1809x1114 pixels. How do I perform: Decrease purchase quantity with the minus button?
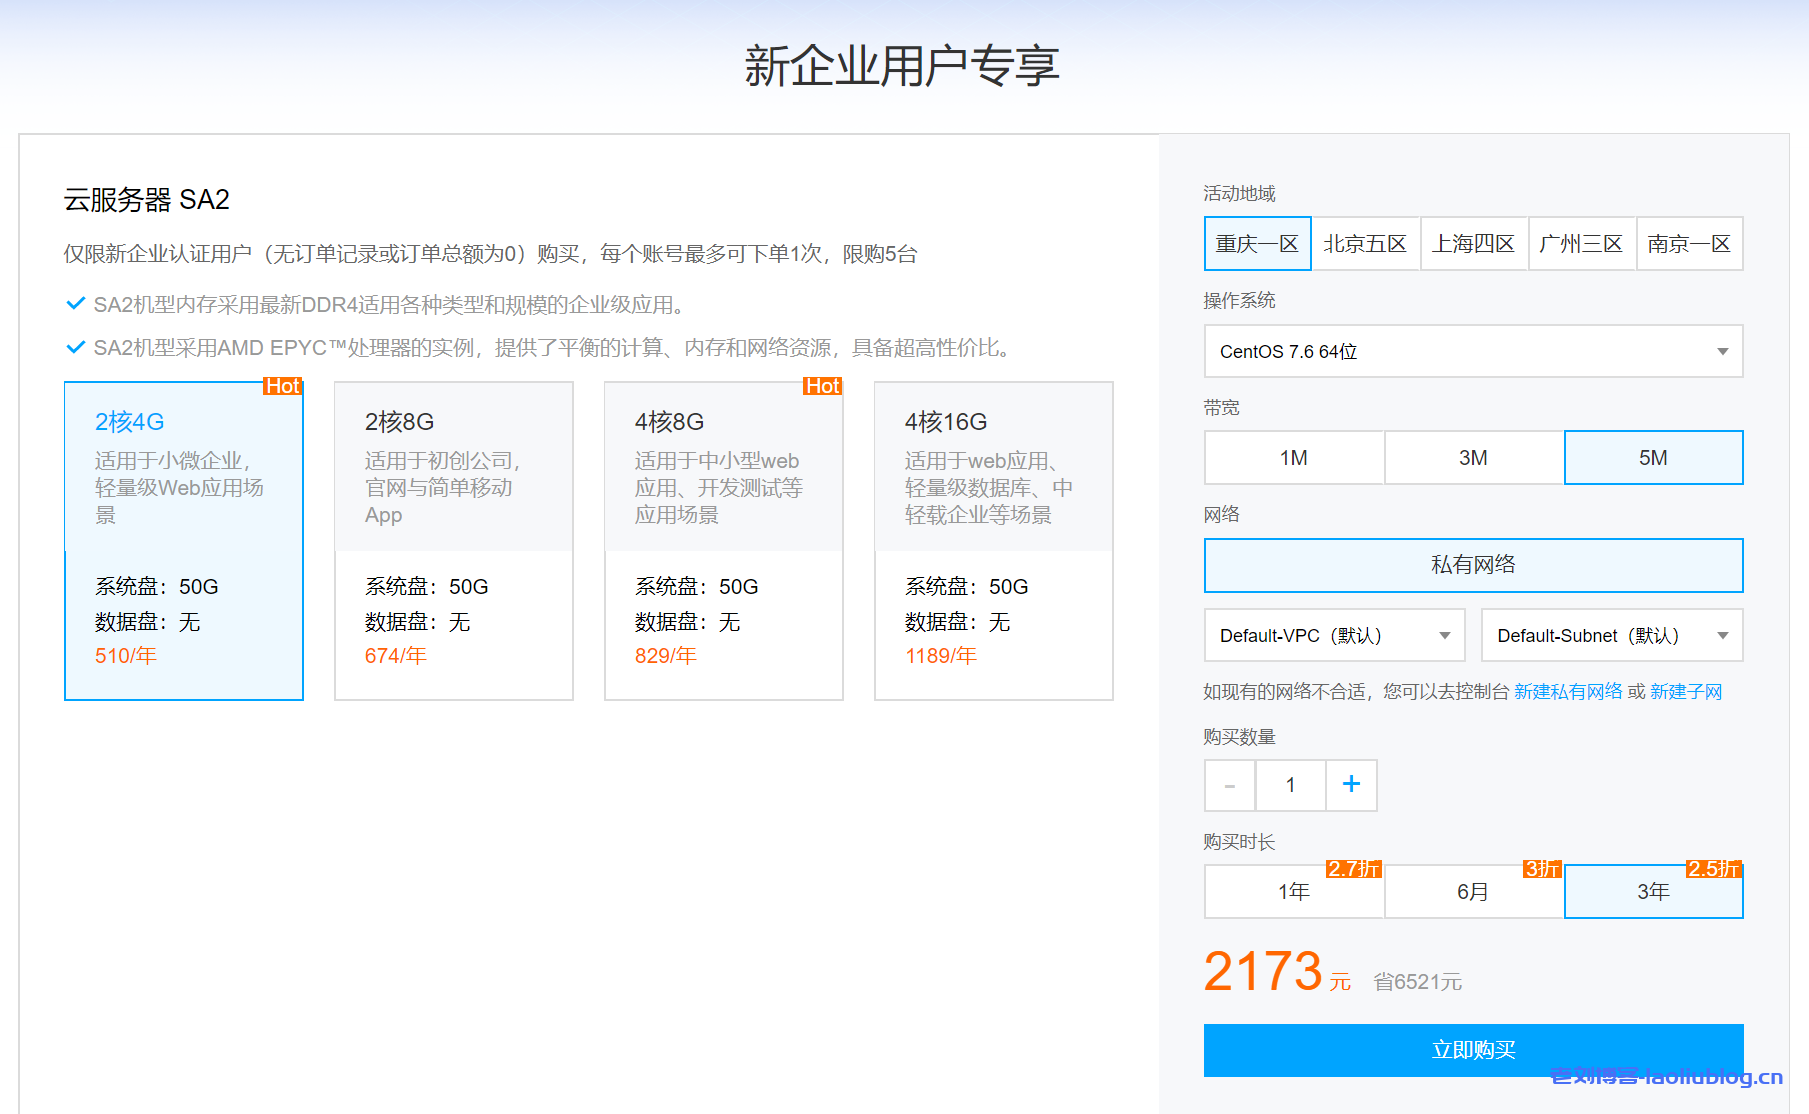(x=1229, y=785)
